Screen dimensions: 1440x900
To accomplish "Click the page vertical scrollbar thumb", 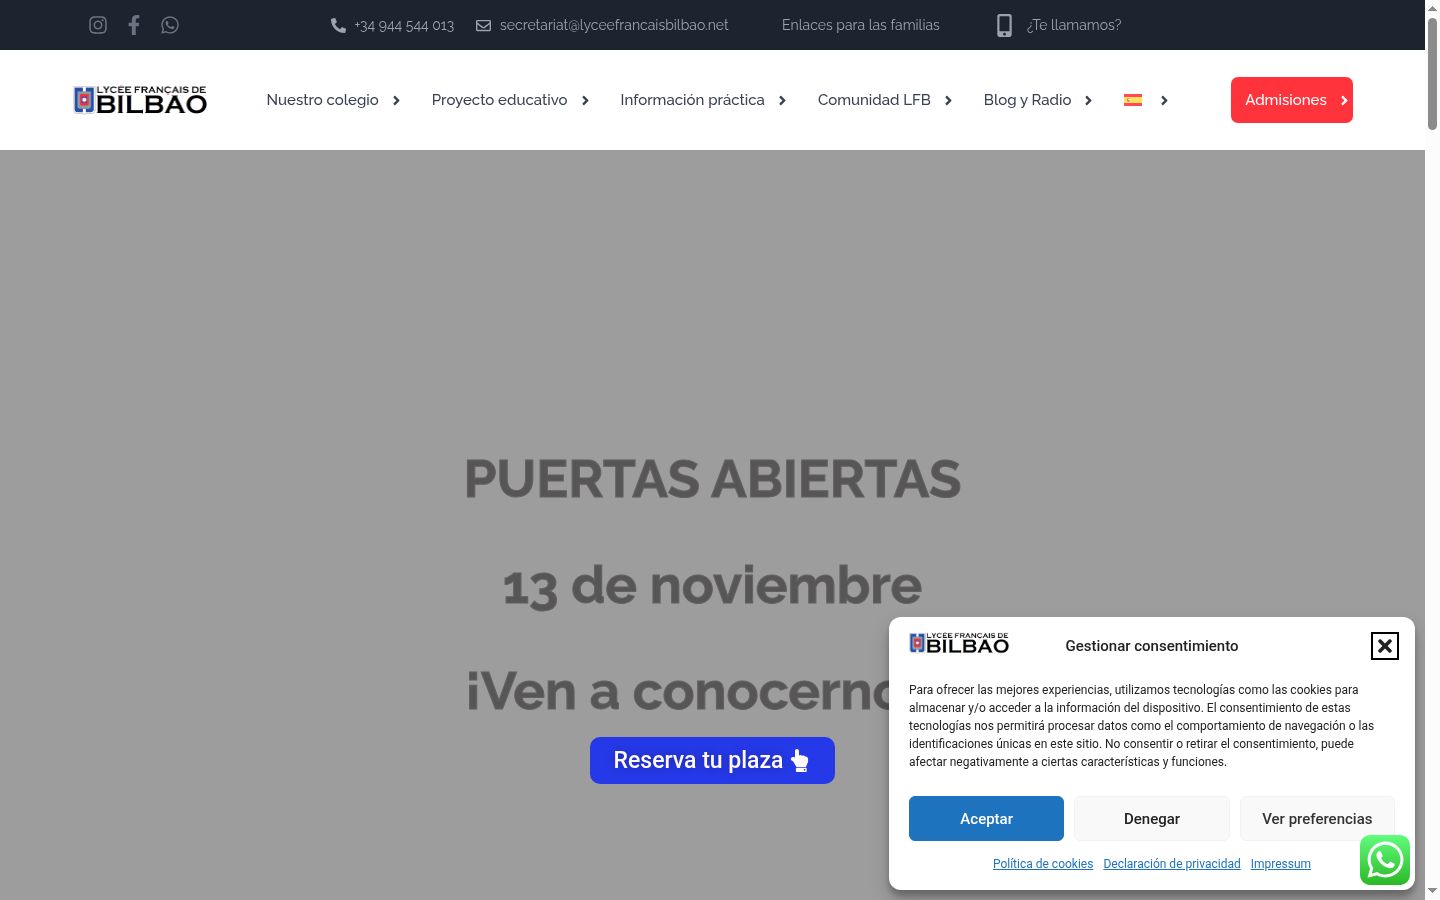I will tap(1432, 72).
